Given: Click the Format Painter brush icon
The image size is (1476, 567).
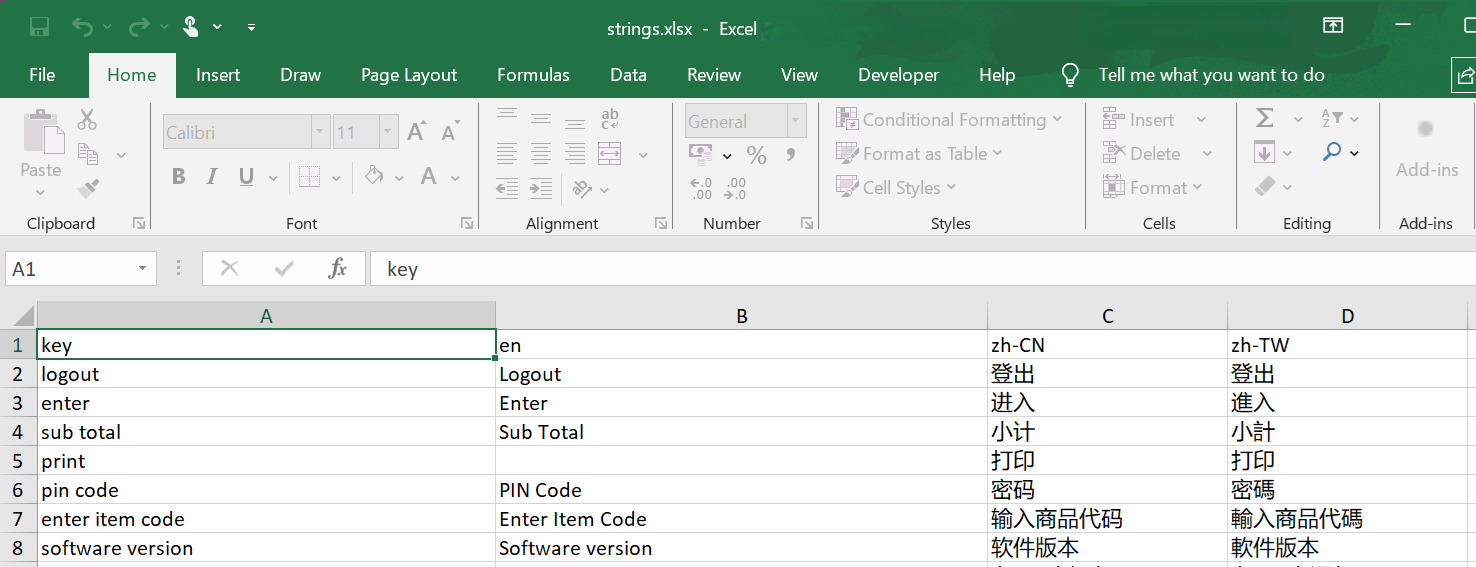Looking at the screenshot, I should click(88, 188).
